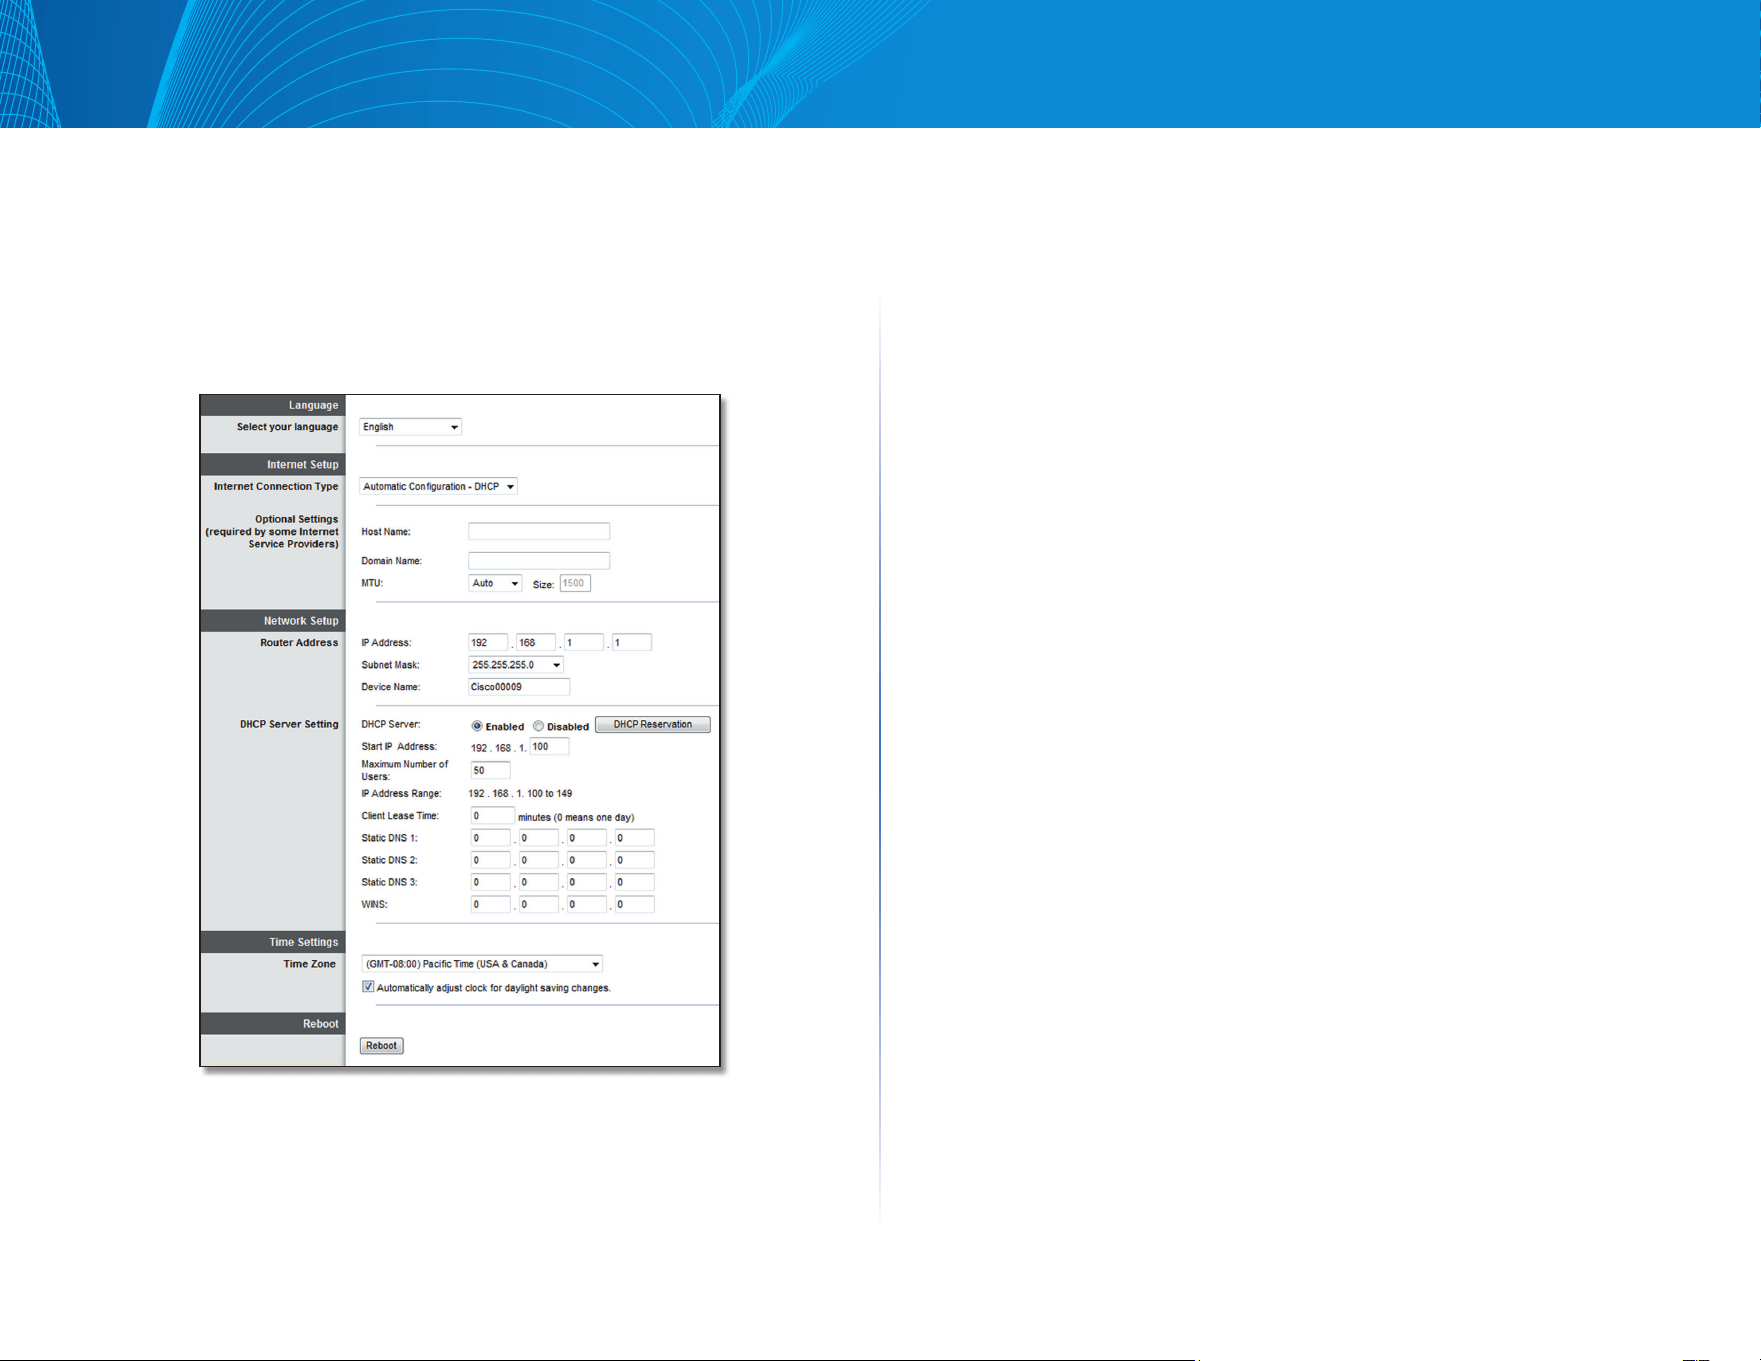The width and height of the screenshot is (1761, 1361).
Task: Focus the Host Name input field
Action: point(539,532)
